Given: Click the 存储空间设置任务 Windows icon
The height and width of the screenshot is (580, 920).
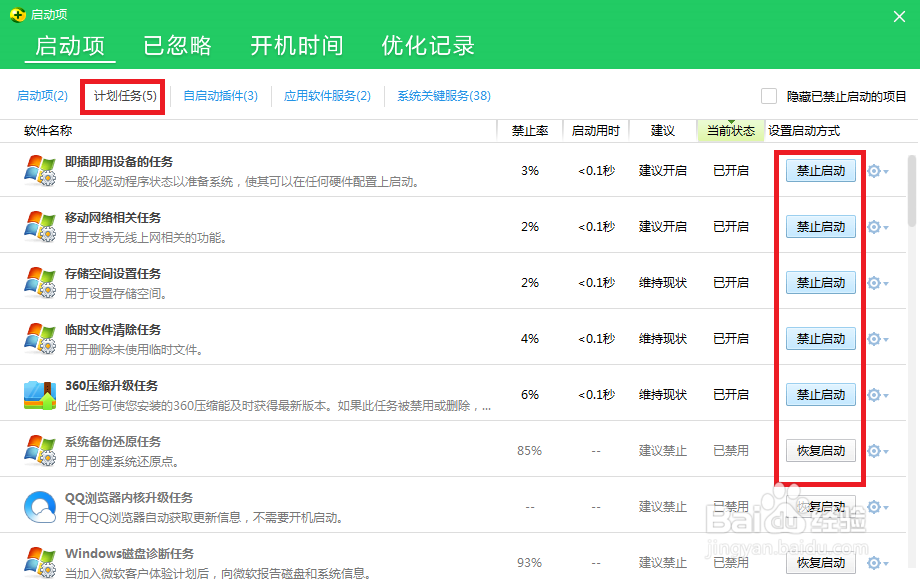Looking at the screenshot, I should coord(41,283).
